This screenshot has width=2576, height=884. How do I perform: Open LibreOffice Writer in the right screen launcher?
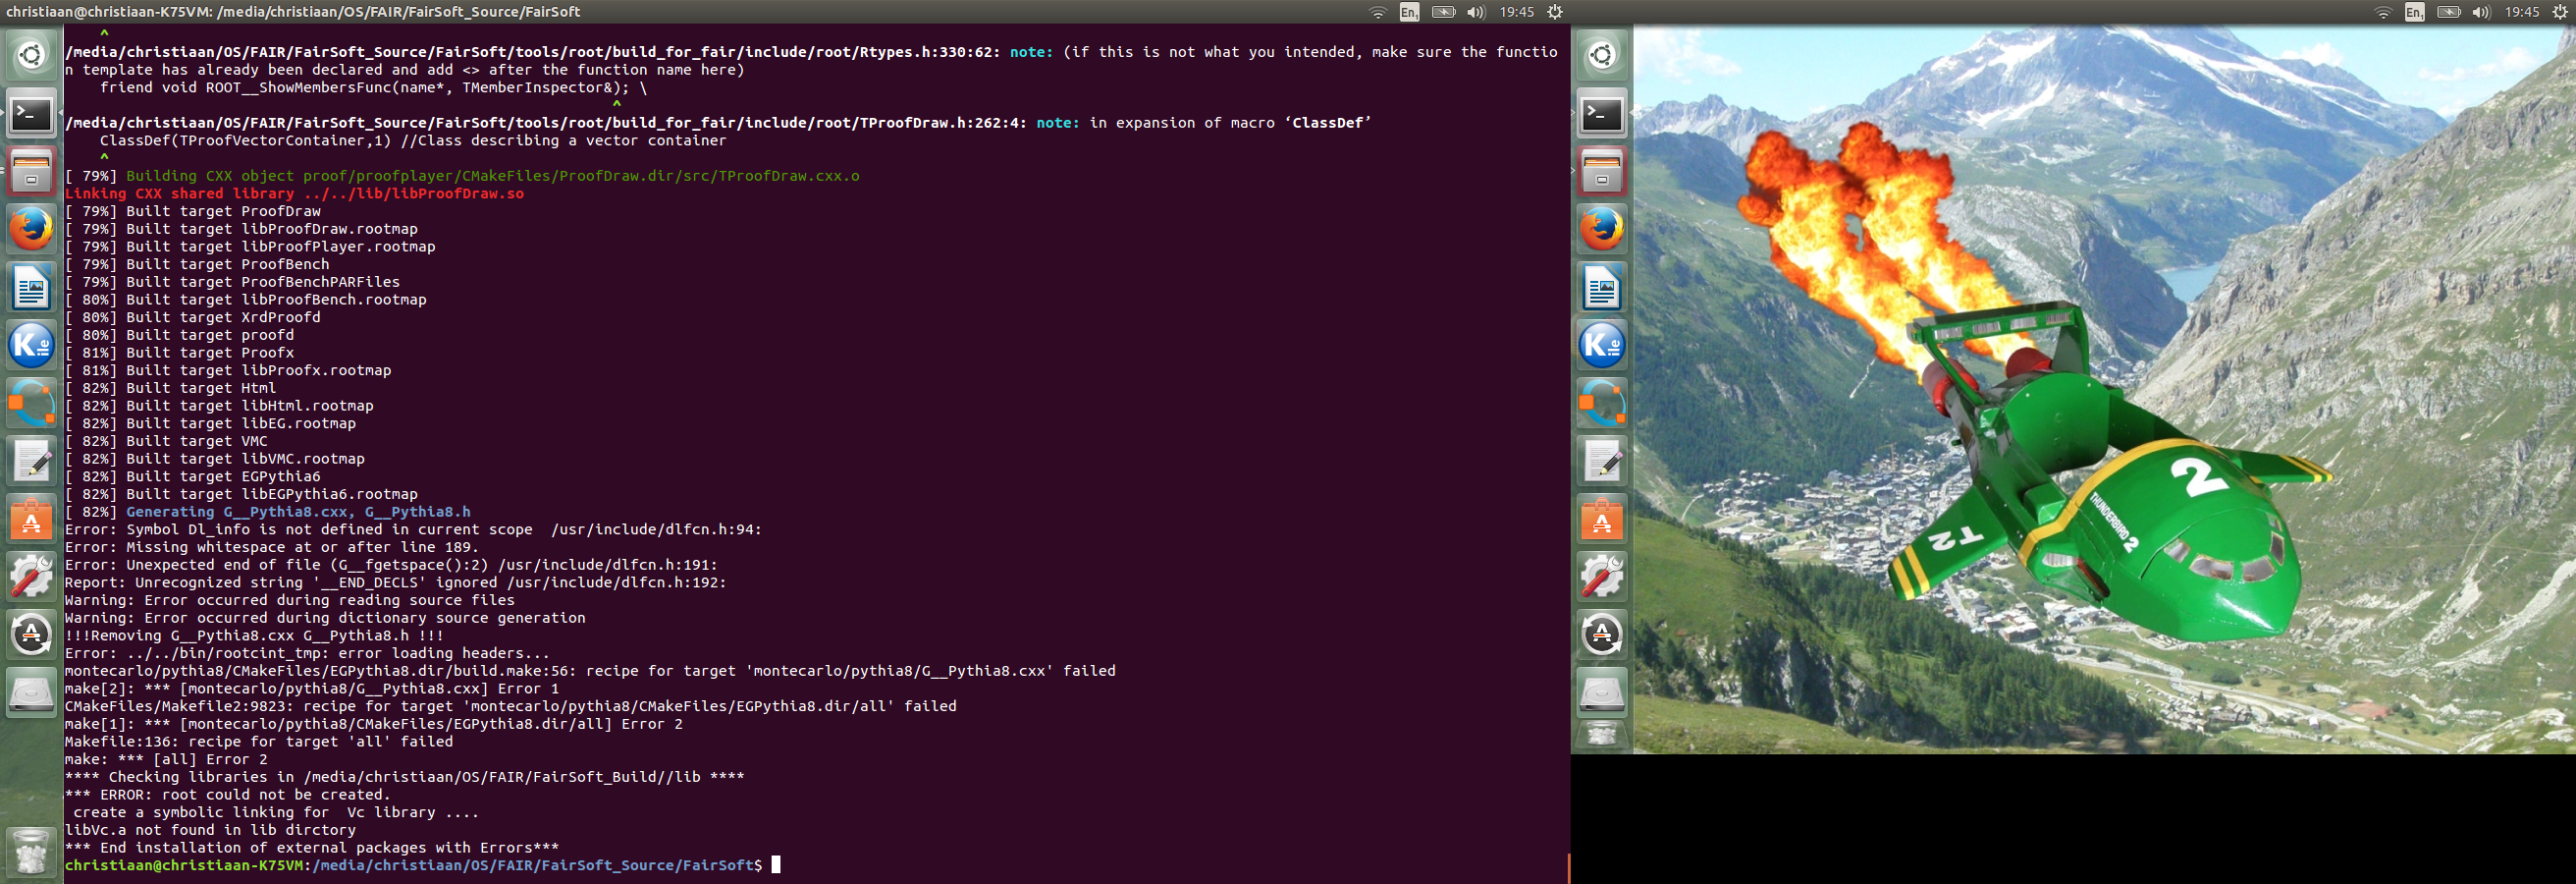coord(1602,287)
